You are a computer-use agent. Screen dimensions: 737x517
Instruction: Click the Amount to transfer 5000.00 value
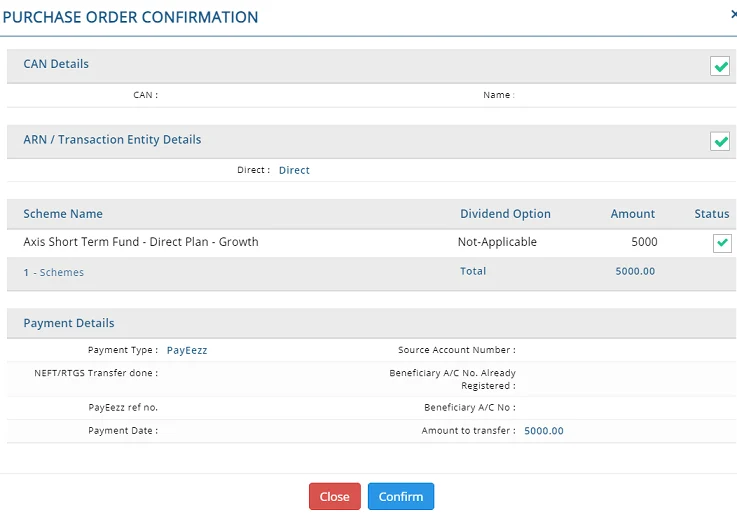(x=544, y=431)
